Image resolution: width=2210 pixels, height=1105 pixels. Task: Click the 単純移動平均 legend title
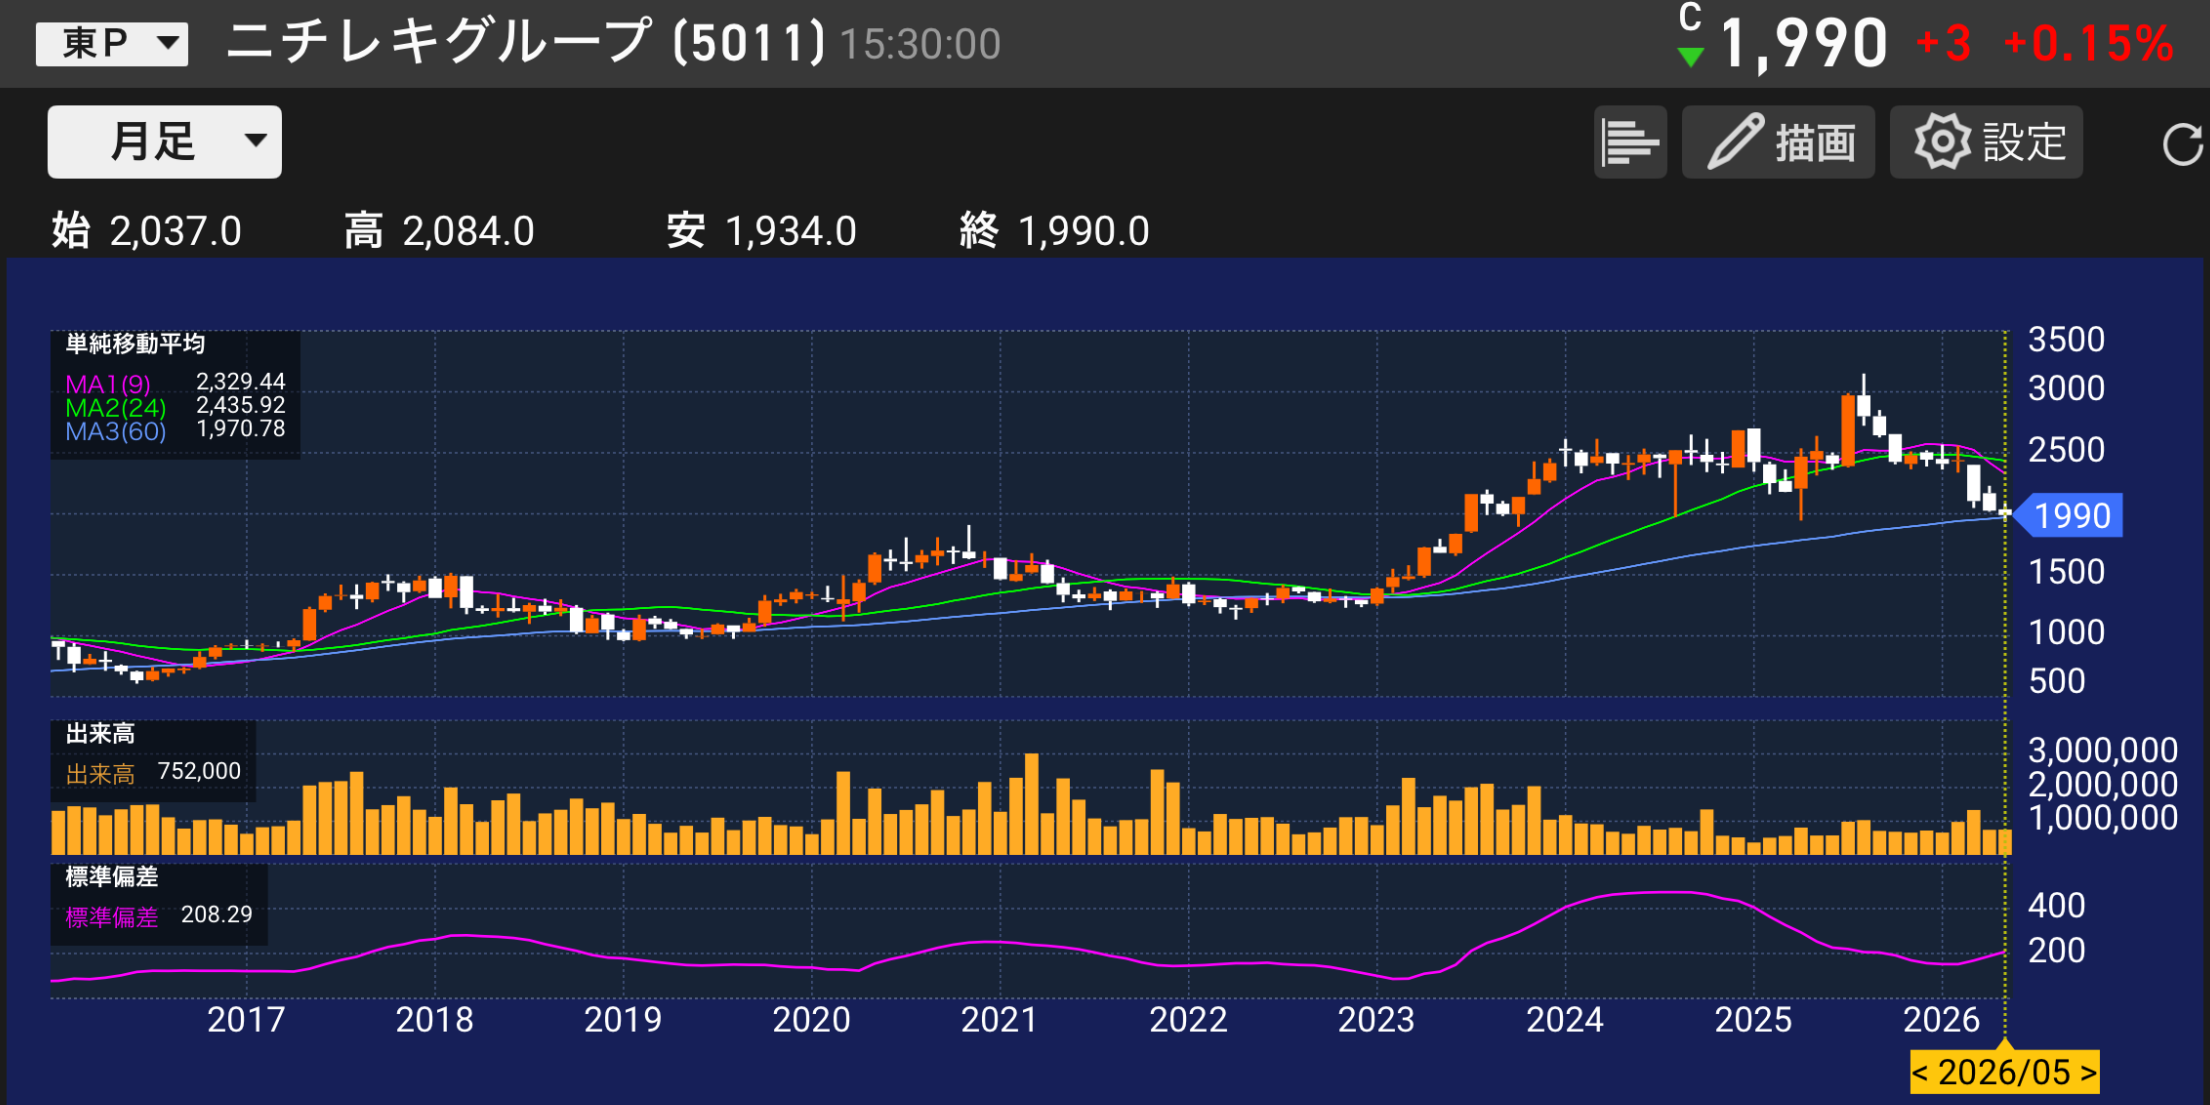click(x=135, y=344)
